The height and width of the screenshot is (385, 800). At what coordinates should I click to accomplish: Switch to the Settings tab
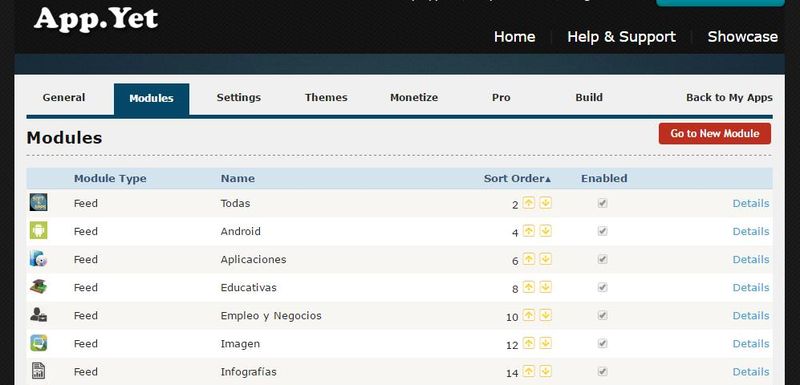238,97
